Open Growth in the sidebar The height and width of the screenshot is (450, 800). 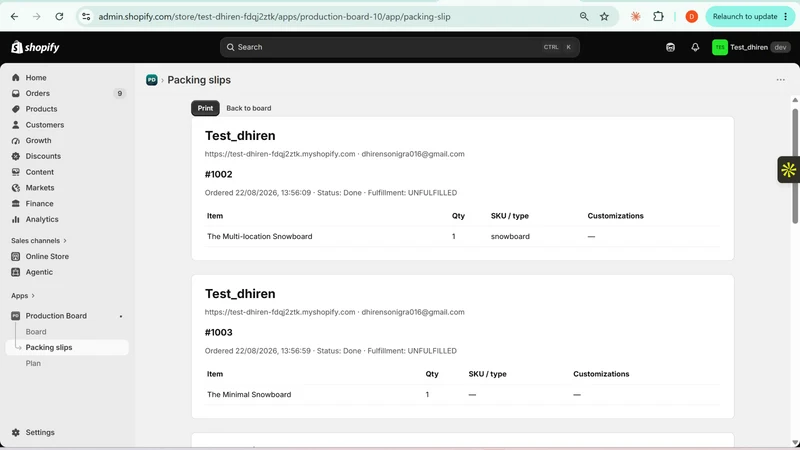tap(38, 140)
